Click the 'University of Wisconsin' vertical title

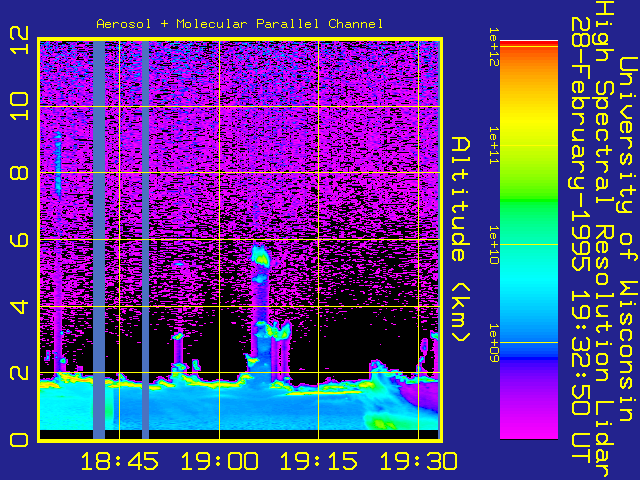(629, 239)
